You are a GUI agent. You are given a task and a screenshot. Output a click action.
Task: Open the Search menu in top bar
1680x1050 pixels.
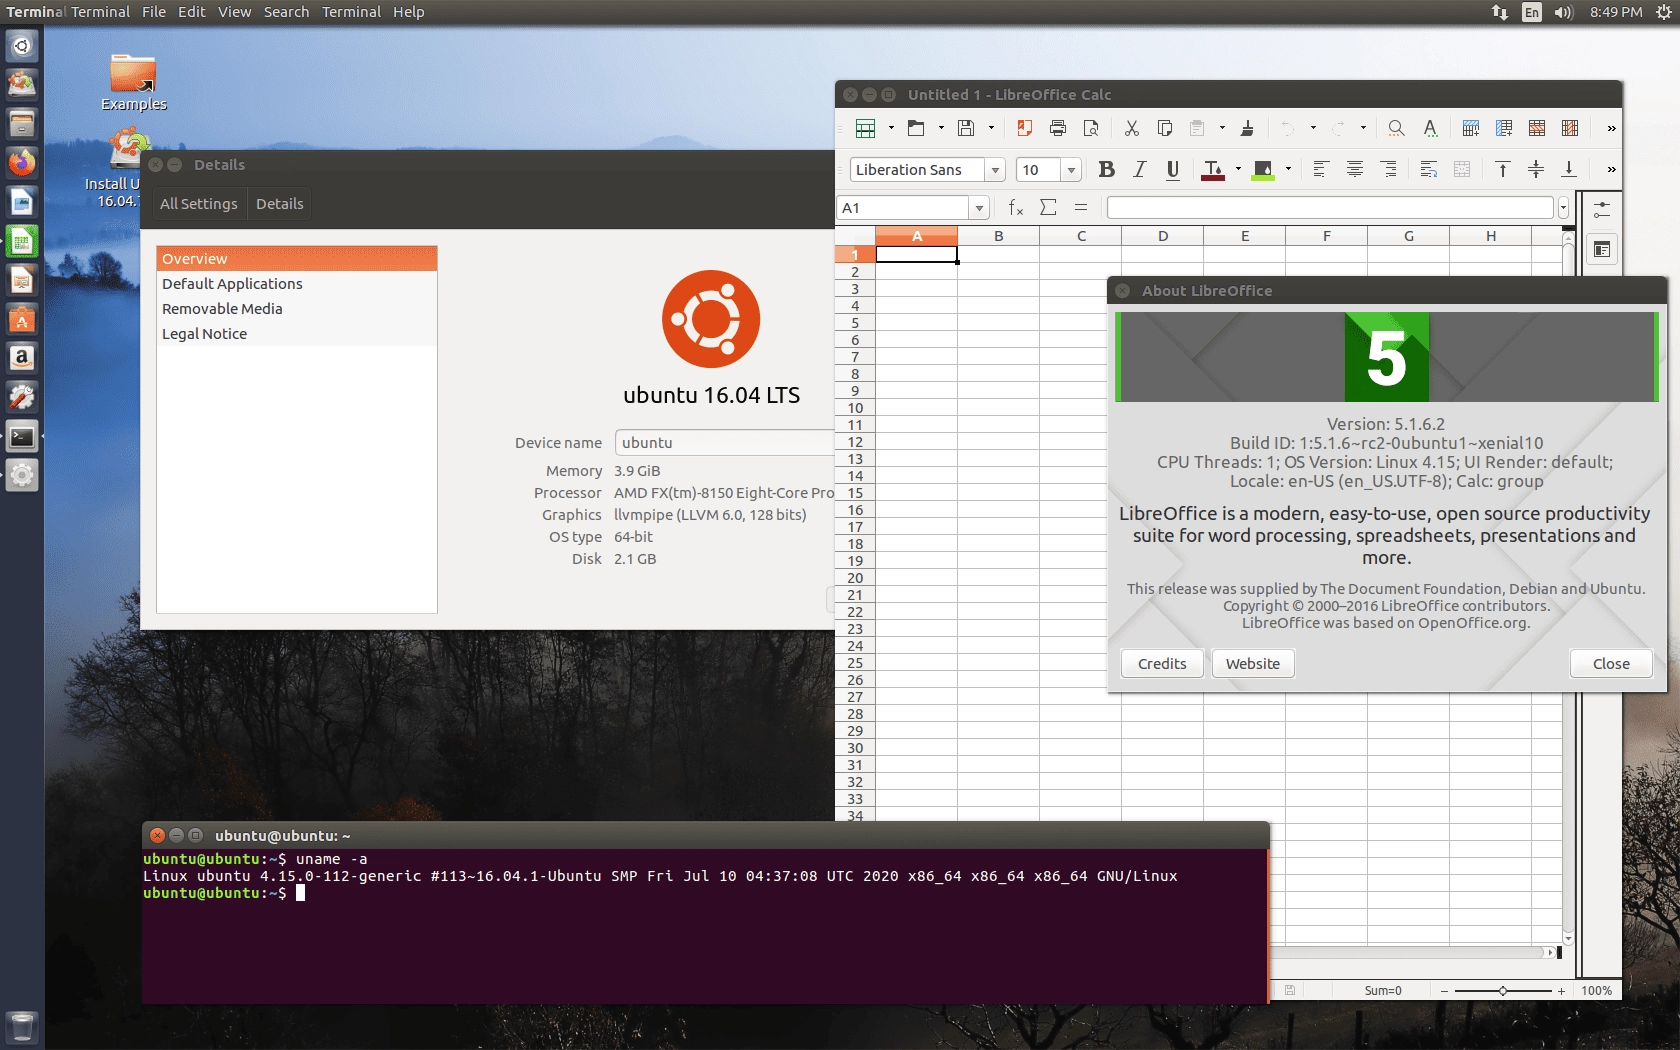coord(286,12)
